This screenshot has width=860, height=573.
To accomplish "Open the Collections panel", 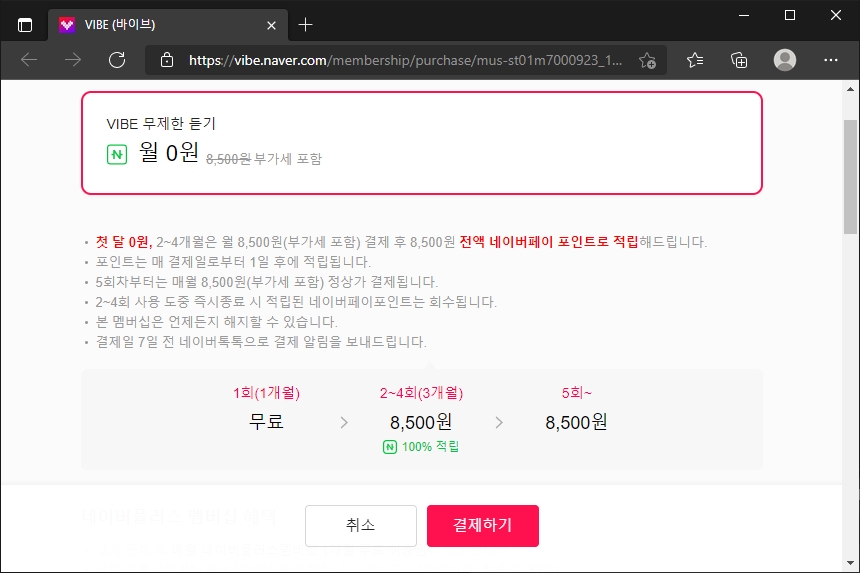I will tap(739, 60).
